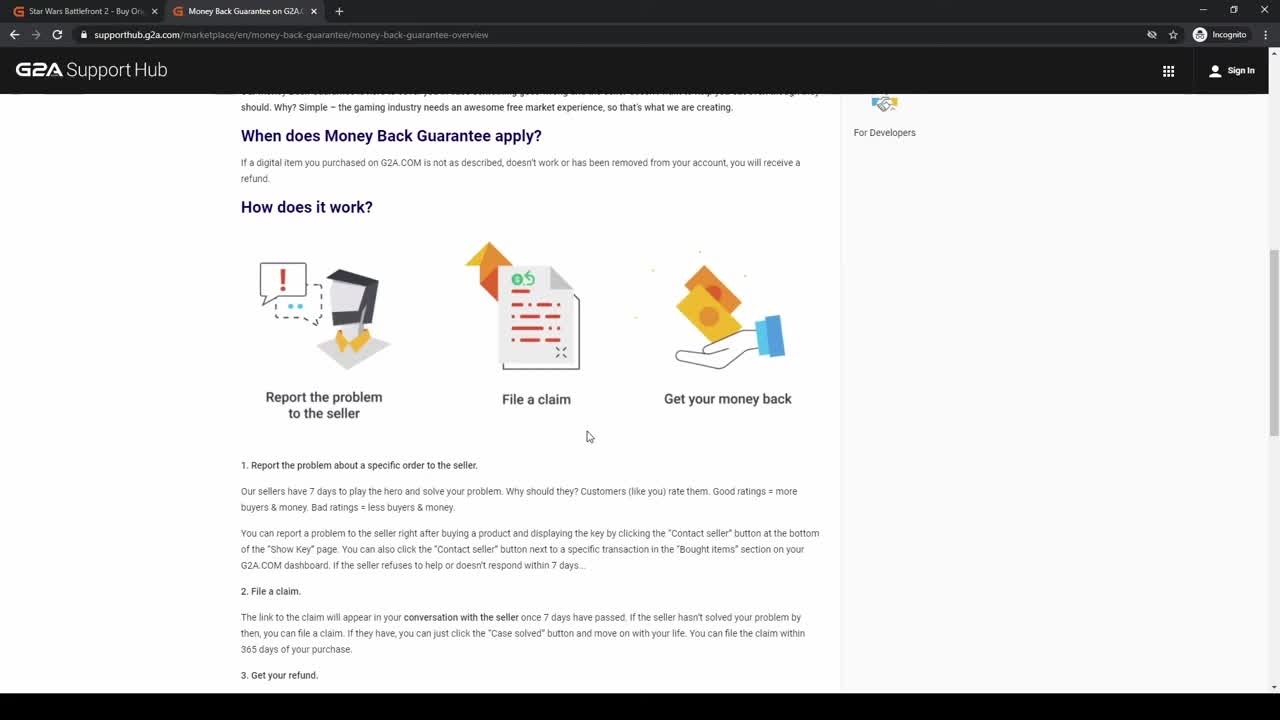Click the browser back arrow
Screen dimensions: 1280x720
tap(14, 35)
